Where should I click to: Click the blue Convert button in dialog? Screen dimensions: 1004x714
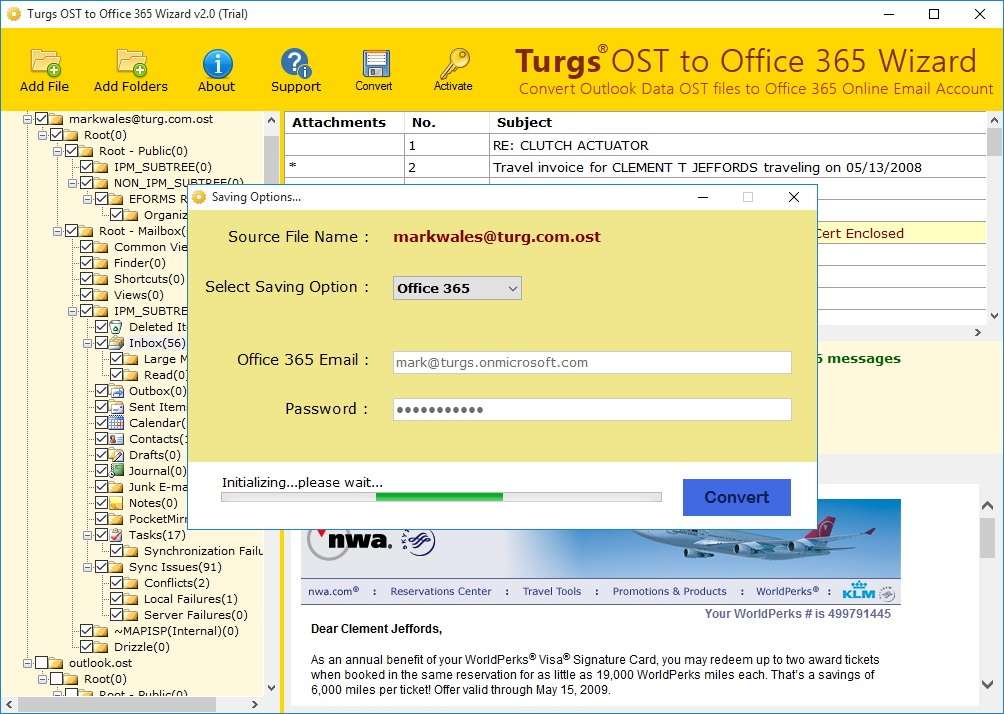(736, 497)
